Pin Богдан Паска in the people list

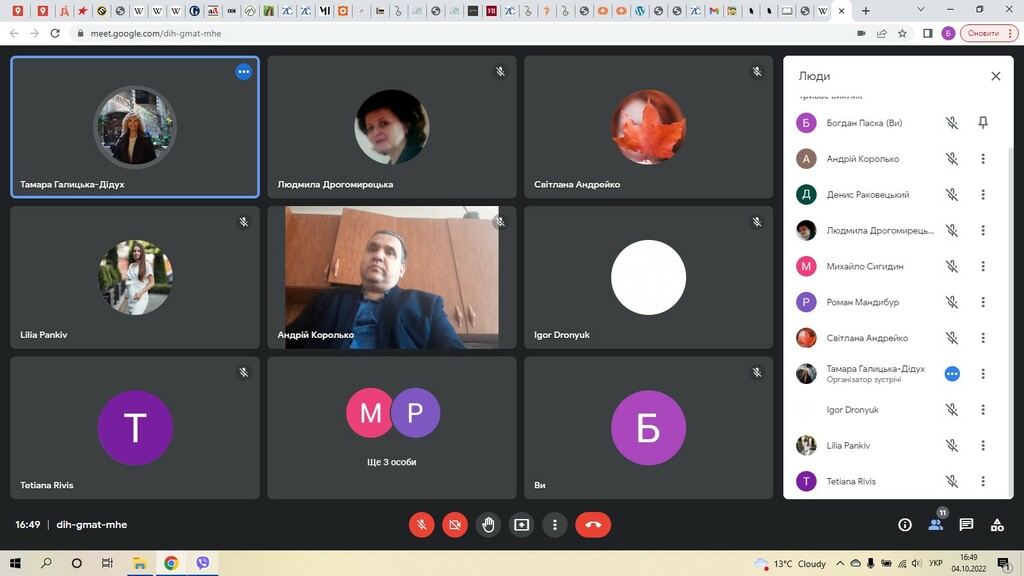click(x=983, y=123)
